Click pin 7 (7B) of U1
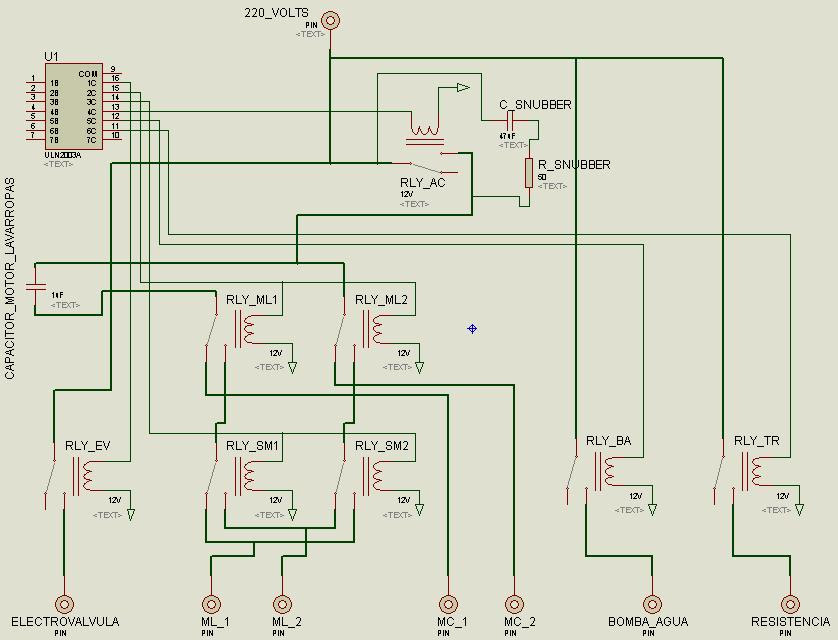 point(35,137)
